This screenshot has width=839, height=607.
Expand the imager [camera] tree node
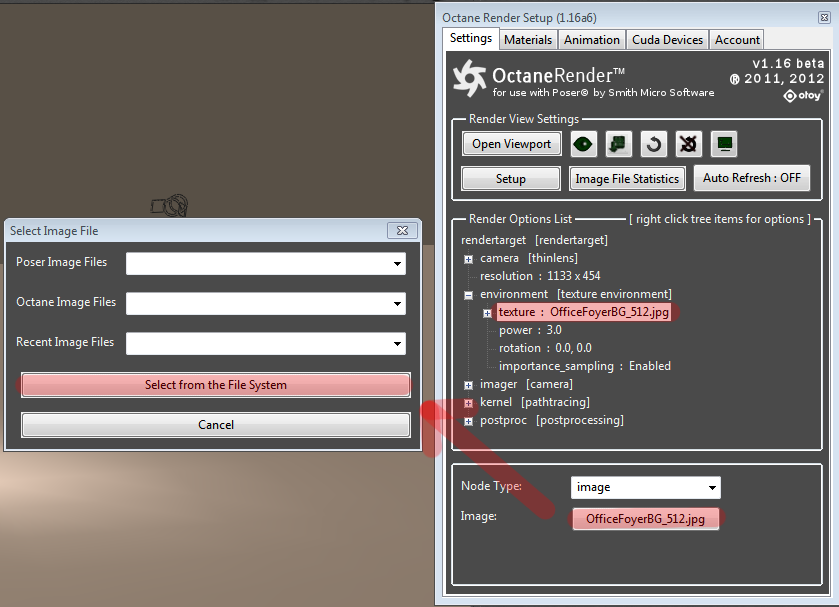(x=468, y=385)
